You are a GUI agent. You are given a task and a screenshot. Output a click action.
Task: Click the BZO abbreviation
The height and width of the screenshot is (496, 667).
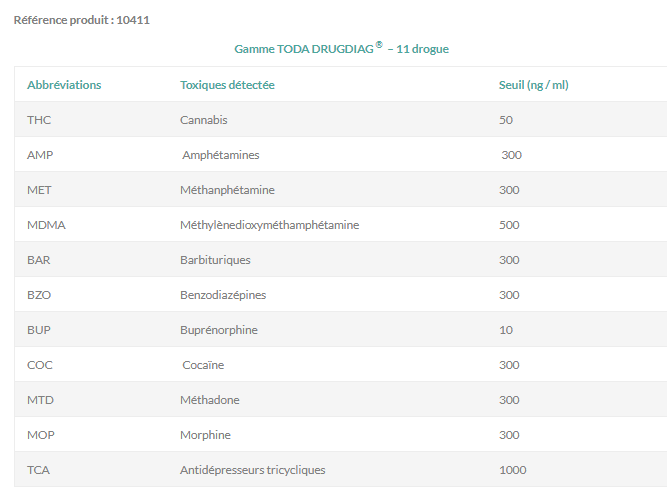pyautogui.click(x=39, y=295)
